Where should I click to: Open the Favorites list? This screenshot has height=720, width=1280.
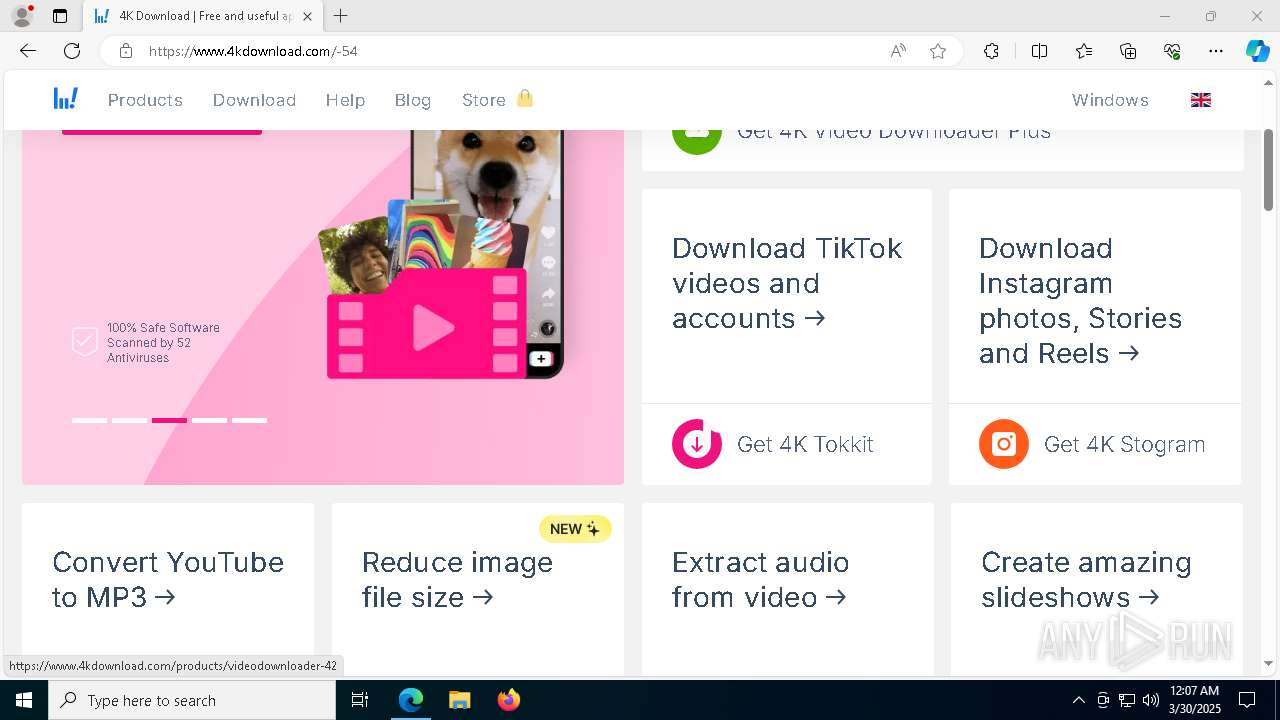pos(1084,51)
